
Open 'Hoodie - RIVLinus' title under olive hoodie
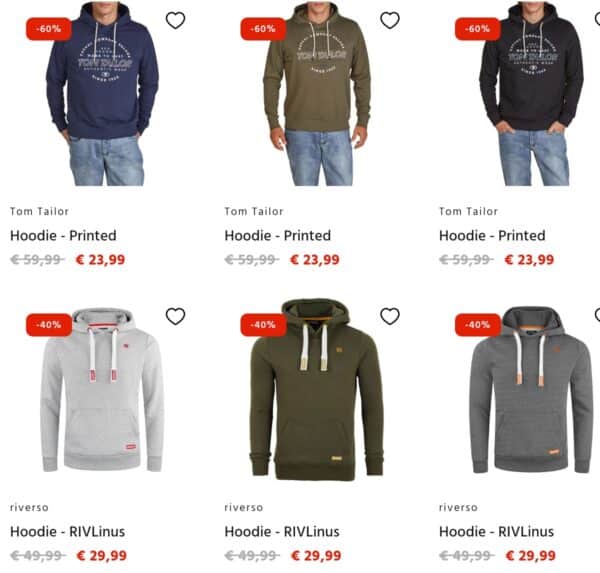tap(282, 532)
